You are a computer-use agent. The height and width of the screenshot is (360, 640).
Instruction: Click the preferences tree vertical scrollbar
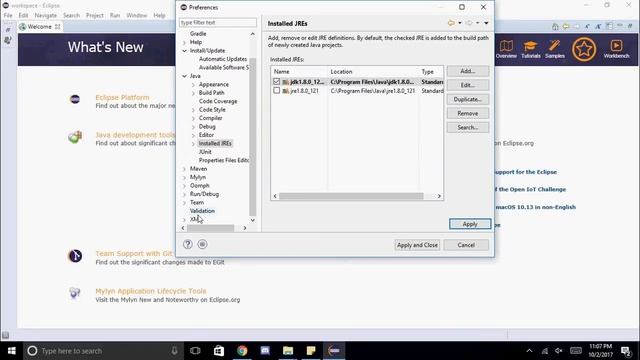point(253,137)
